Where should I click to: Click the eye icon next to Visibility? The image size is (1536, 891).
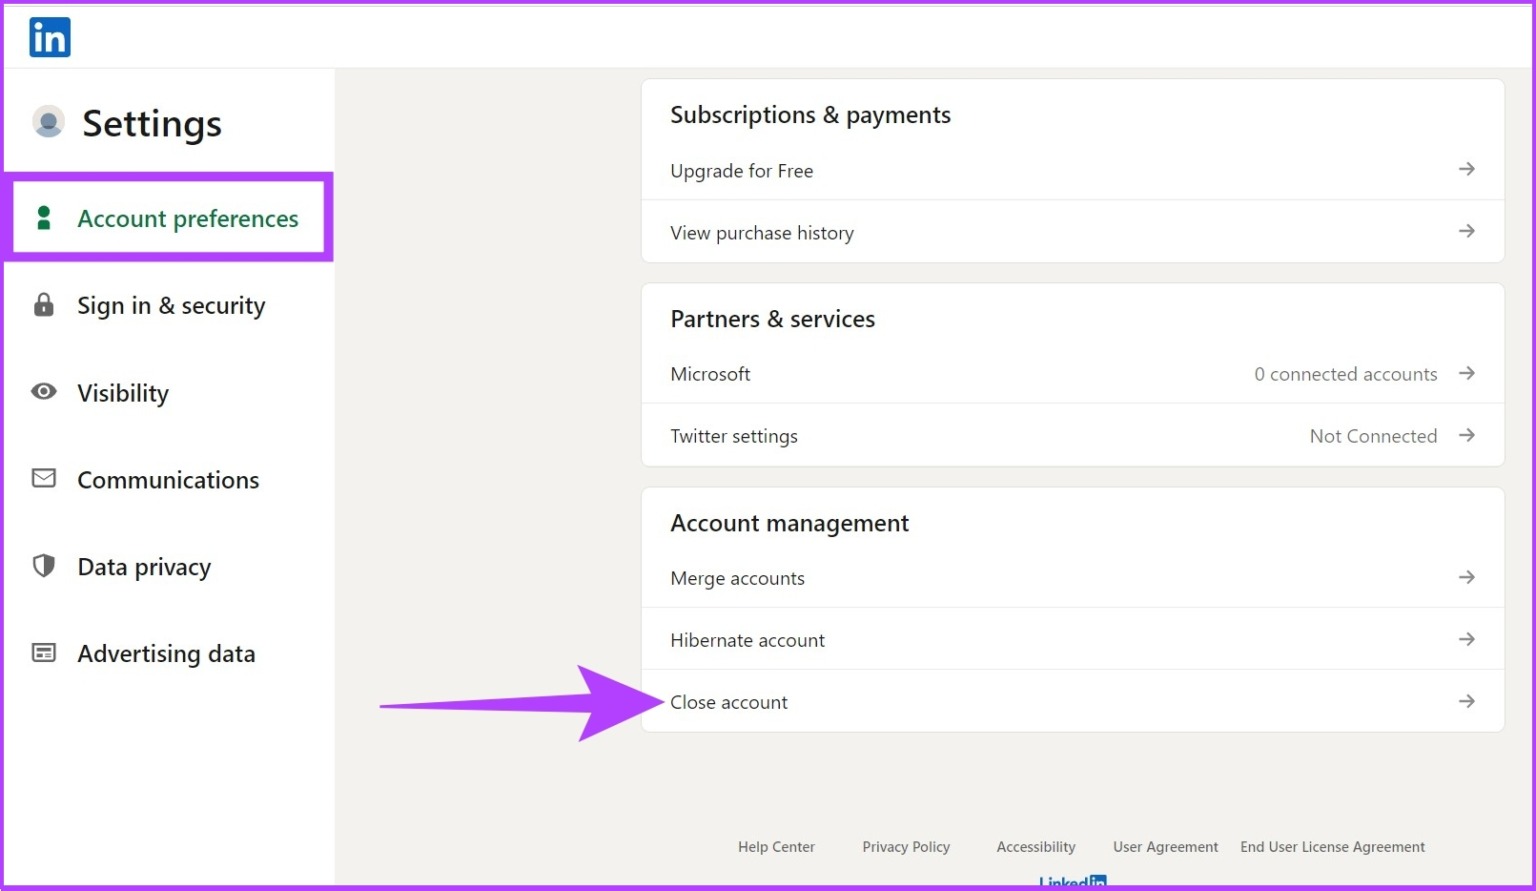tap(43, 392)
